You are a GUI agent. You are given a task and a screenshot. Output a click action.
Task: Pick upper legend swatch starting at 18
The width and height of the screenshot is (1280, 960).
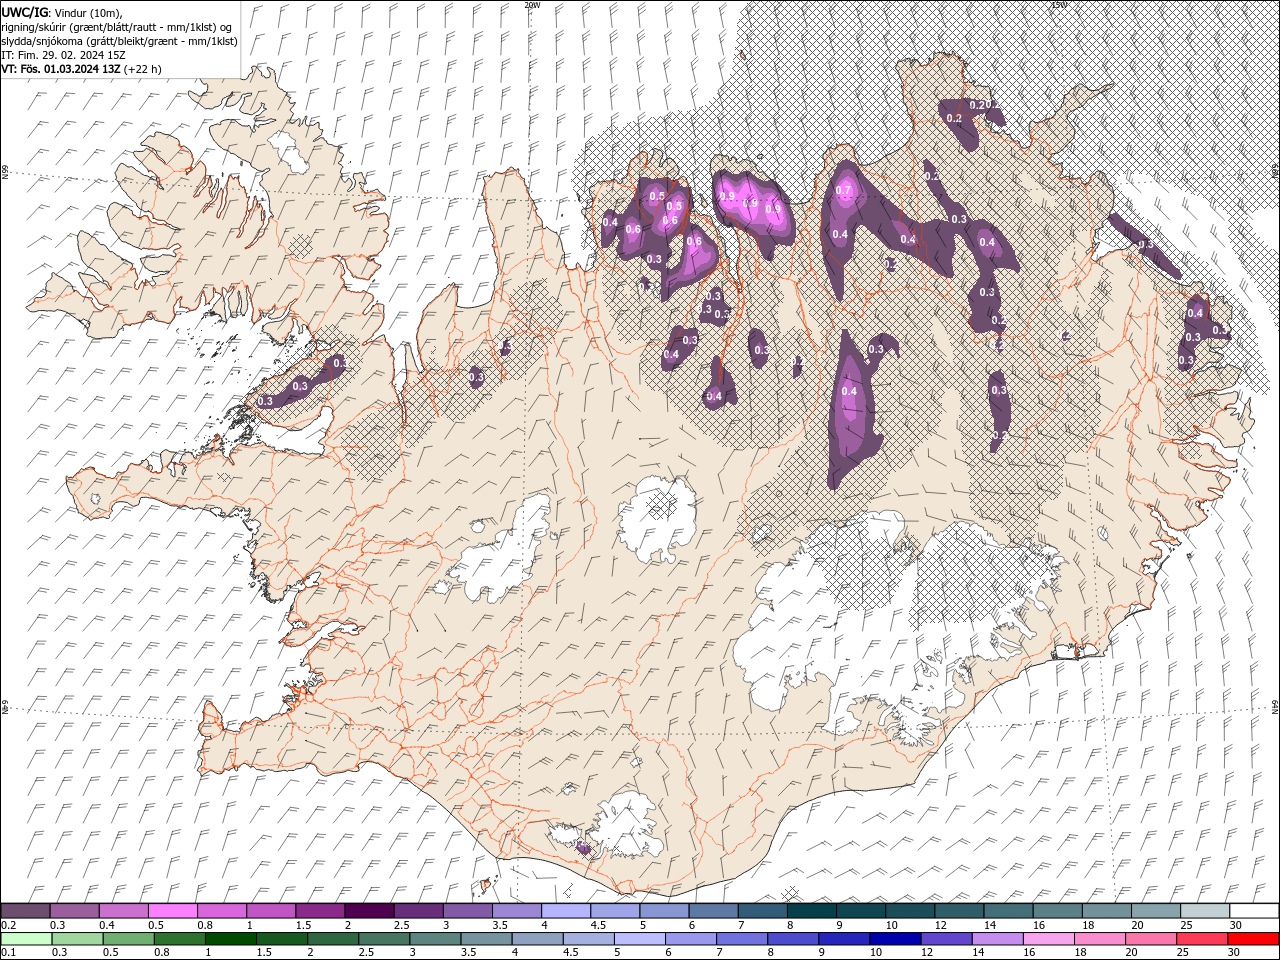pyautogui.click(x=1106, y=911)
